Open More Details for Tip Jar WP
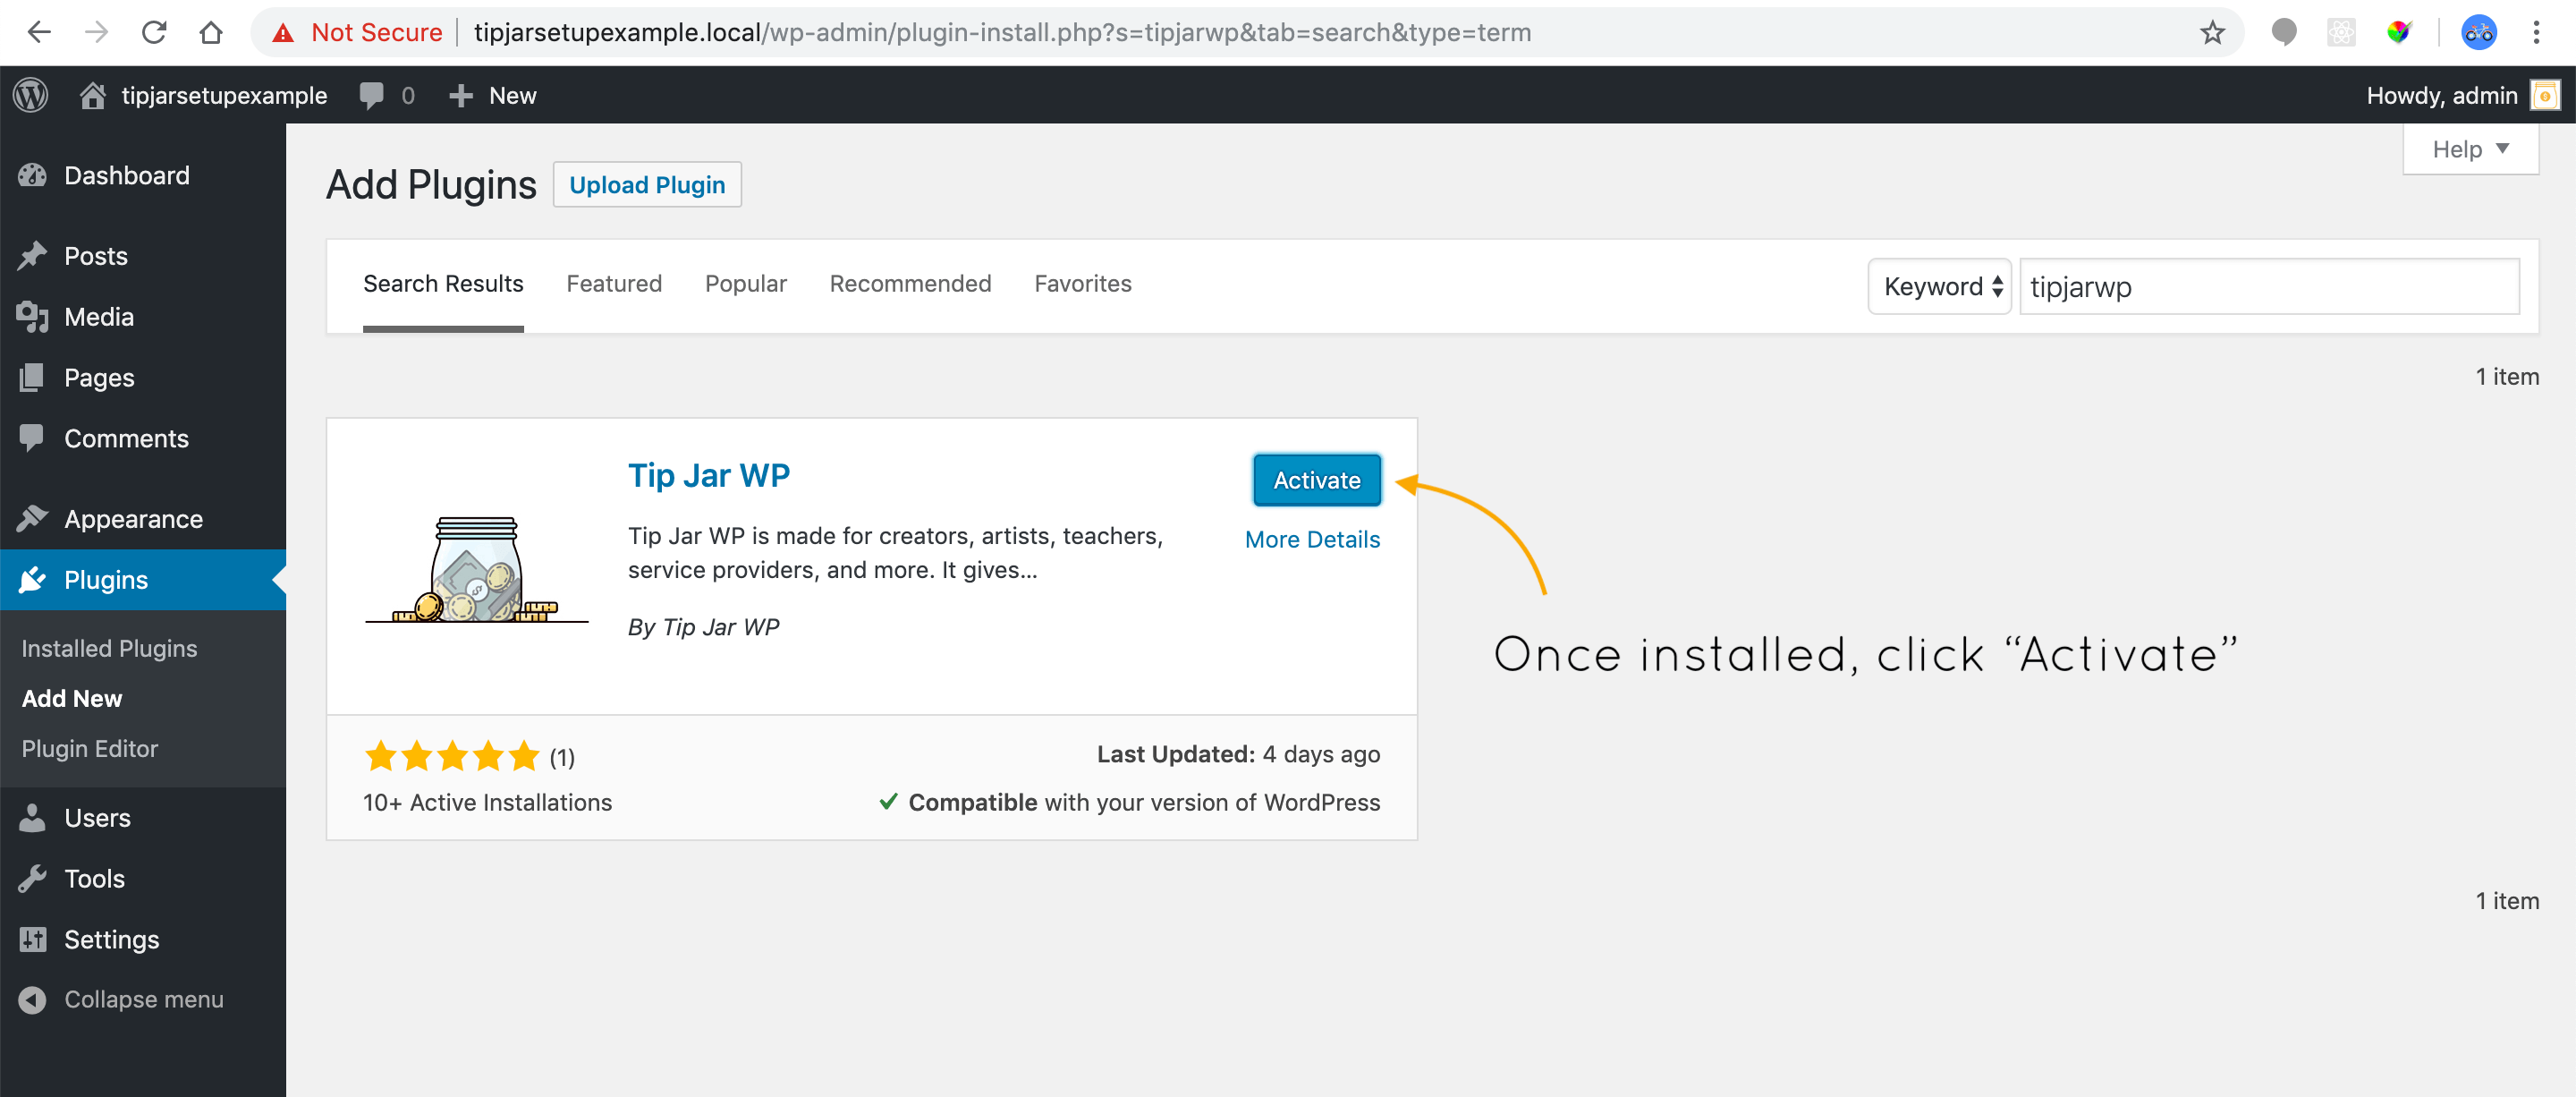Screen dimensions: 2576x1097 click(x=1312, y=540)
